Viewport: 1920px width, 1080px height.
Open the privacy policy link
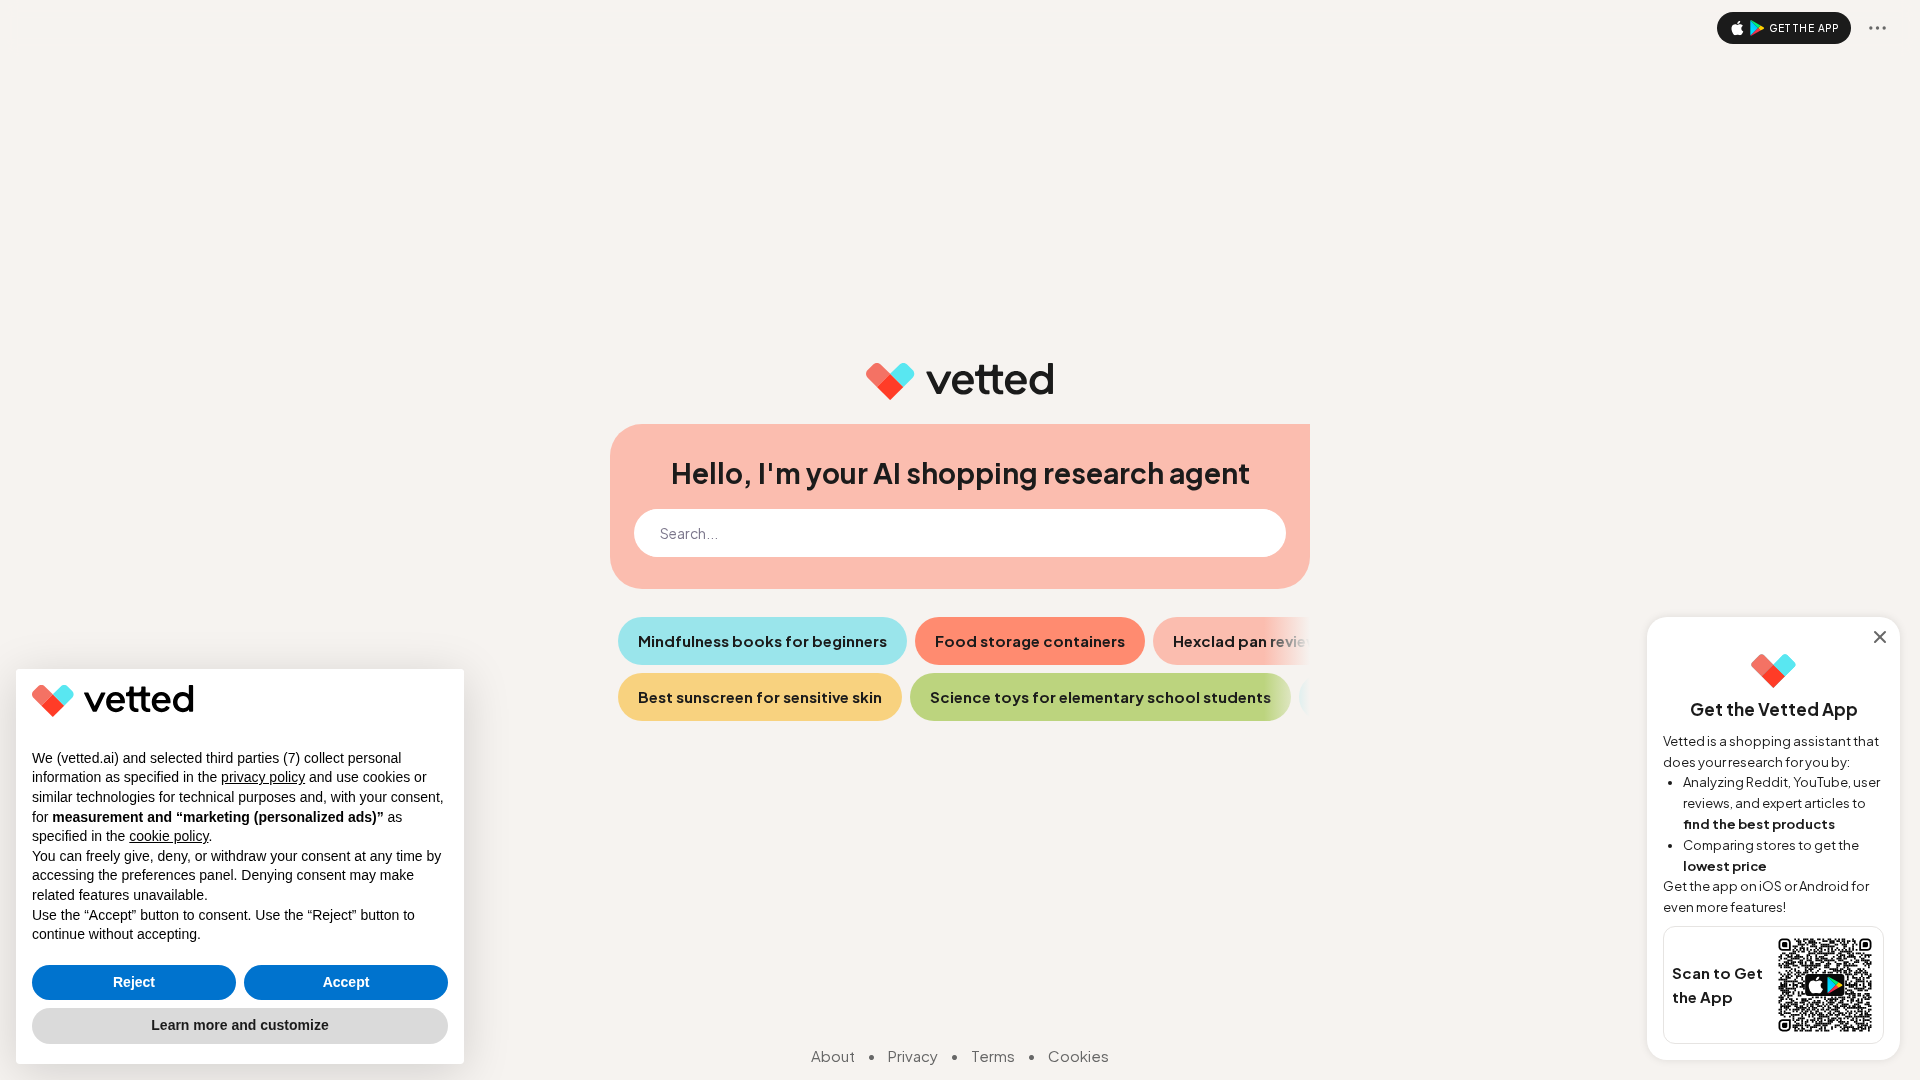[263, 777]
